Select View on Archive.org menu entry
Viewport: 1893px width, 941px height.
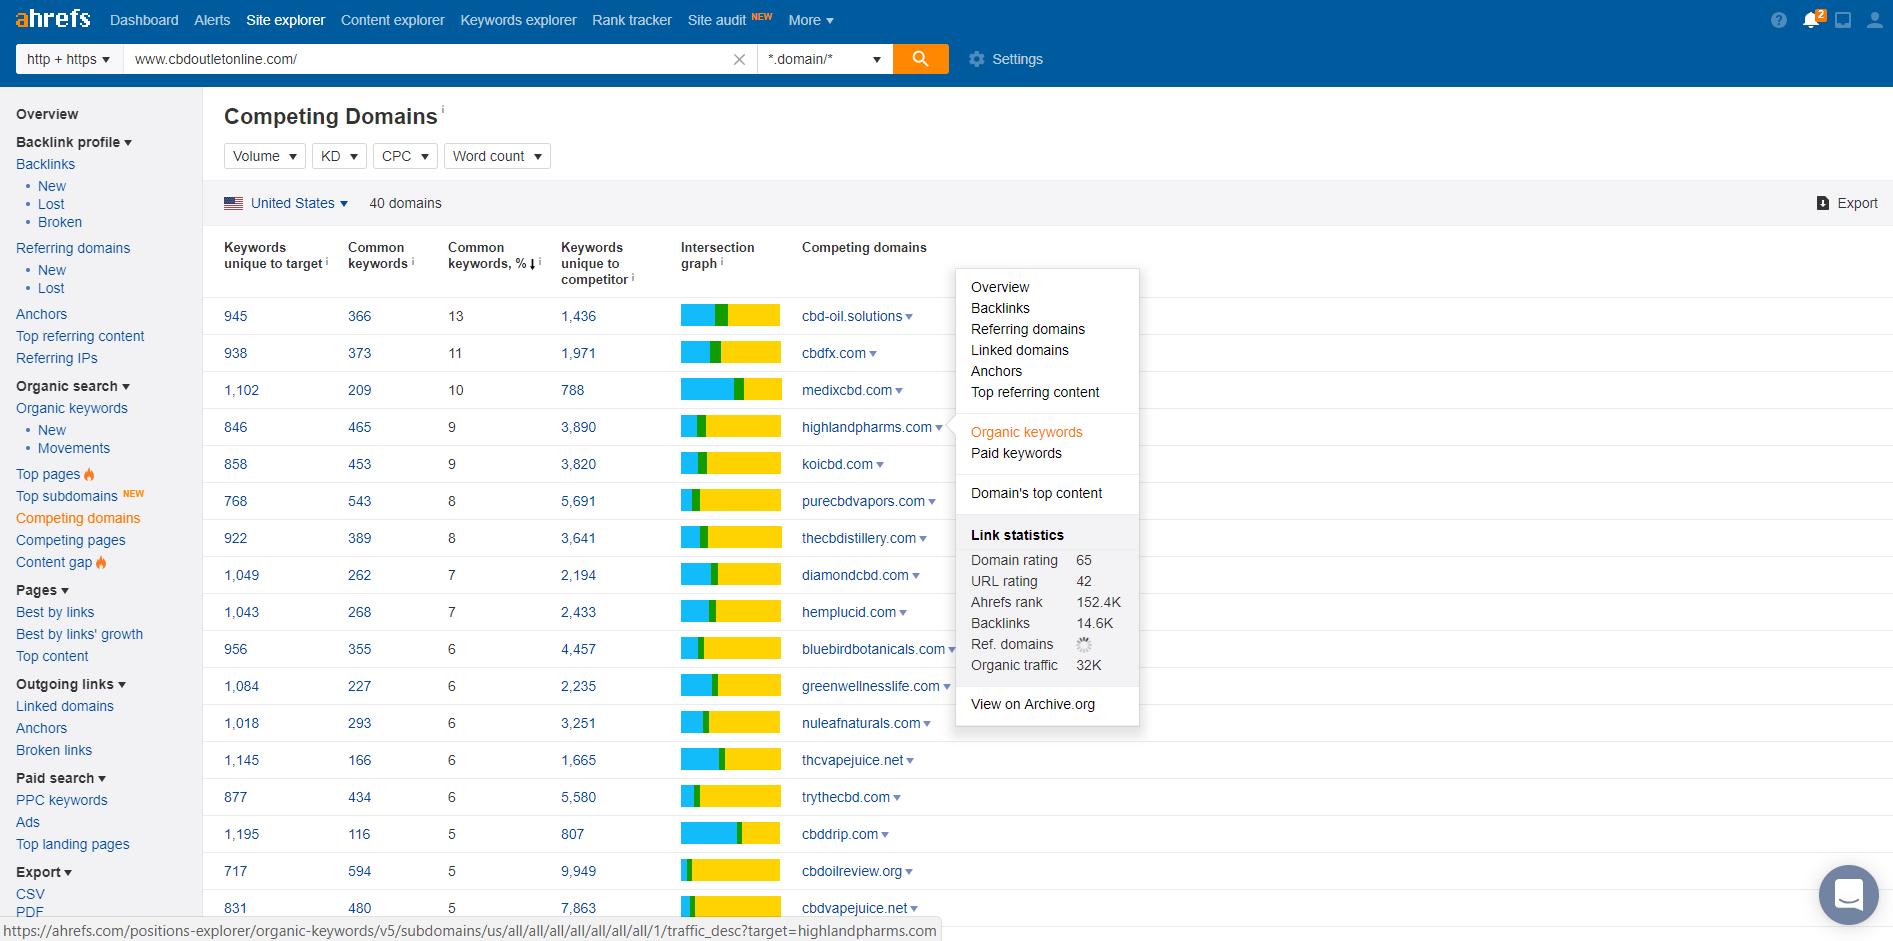[x=1032, y=704]
